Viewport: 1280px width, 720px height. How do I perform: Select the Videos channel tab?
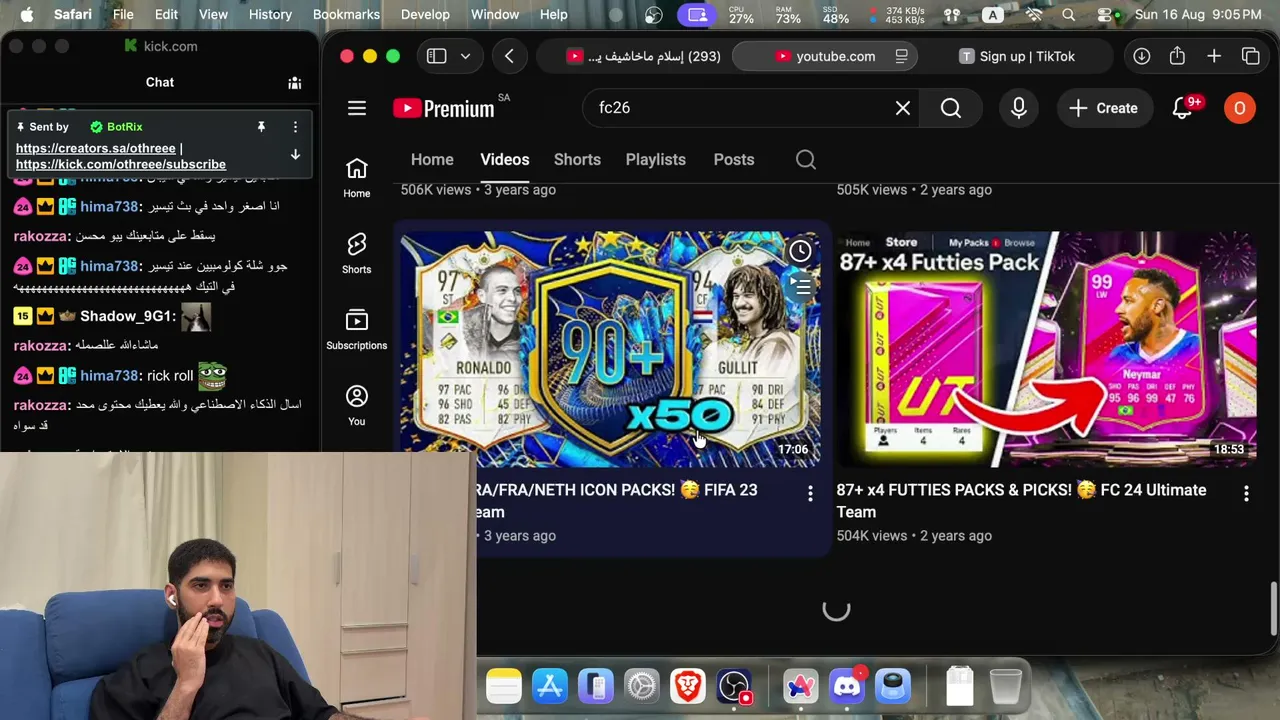tap(505, 160)
